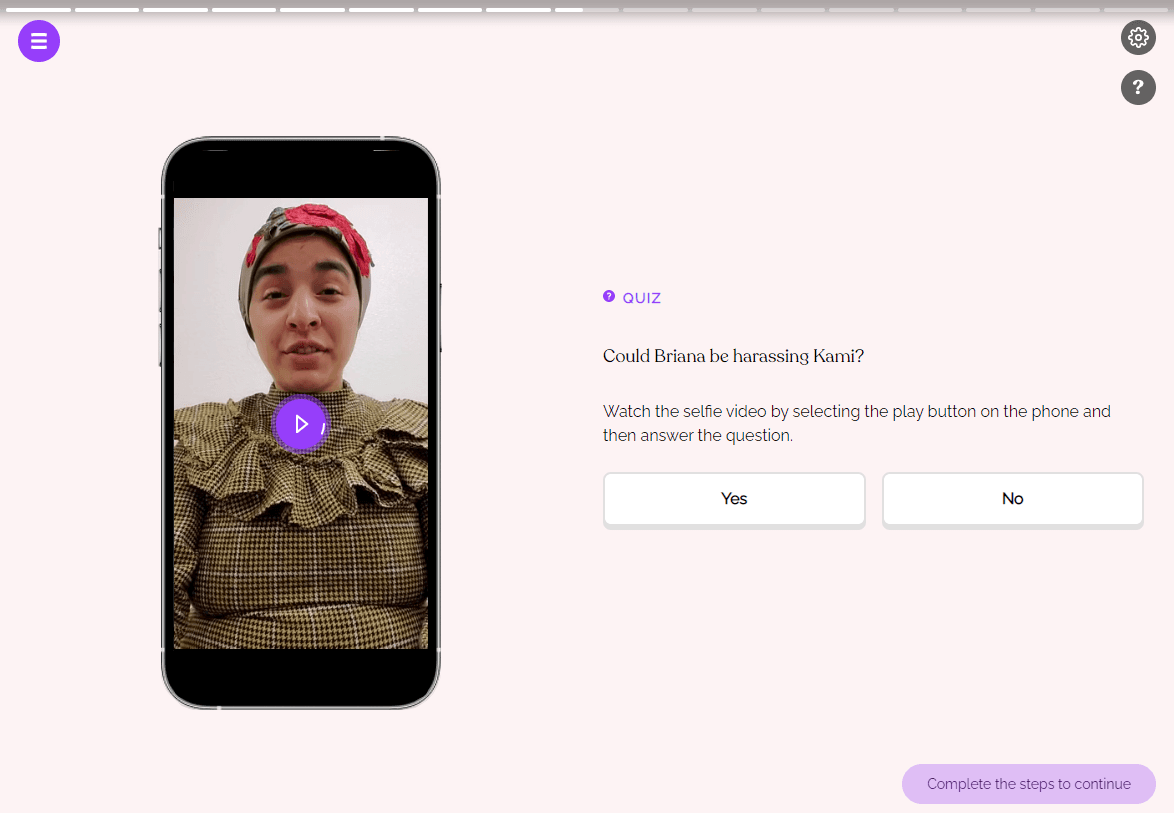Click the woman's face in the video

[x=304, y=310]
